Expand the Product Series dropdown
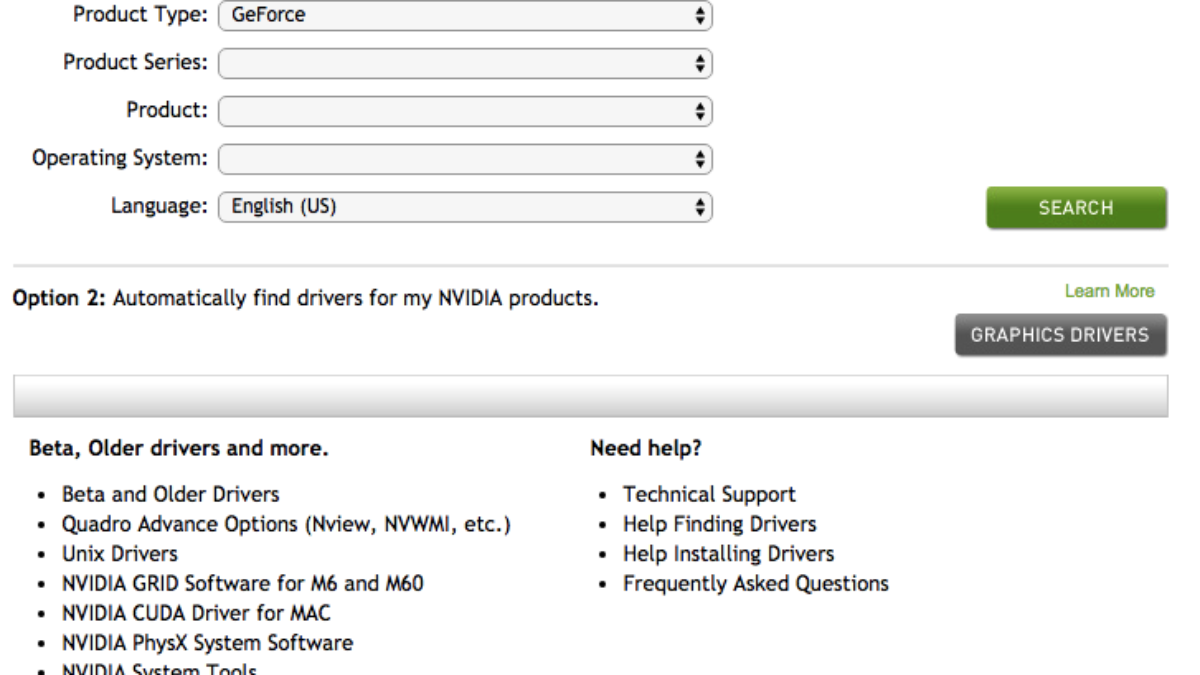The image size is (1200, 675). [464, 63]
